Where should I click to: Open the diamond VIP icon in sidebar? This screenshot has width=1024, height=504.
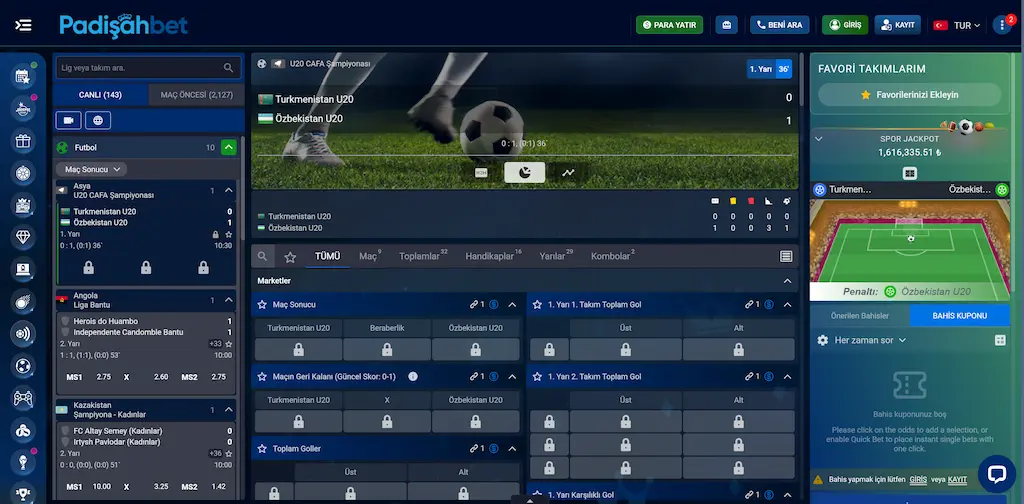coord(24,237)
